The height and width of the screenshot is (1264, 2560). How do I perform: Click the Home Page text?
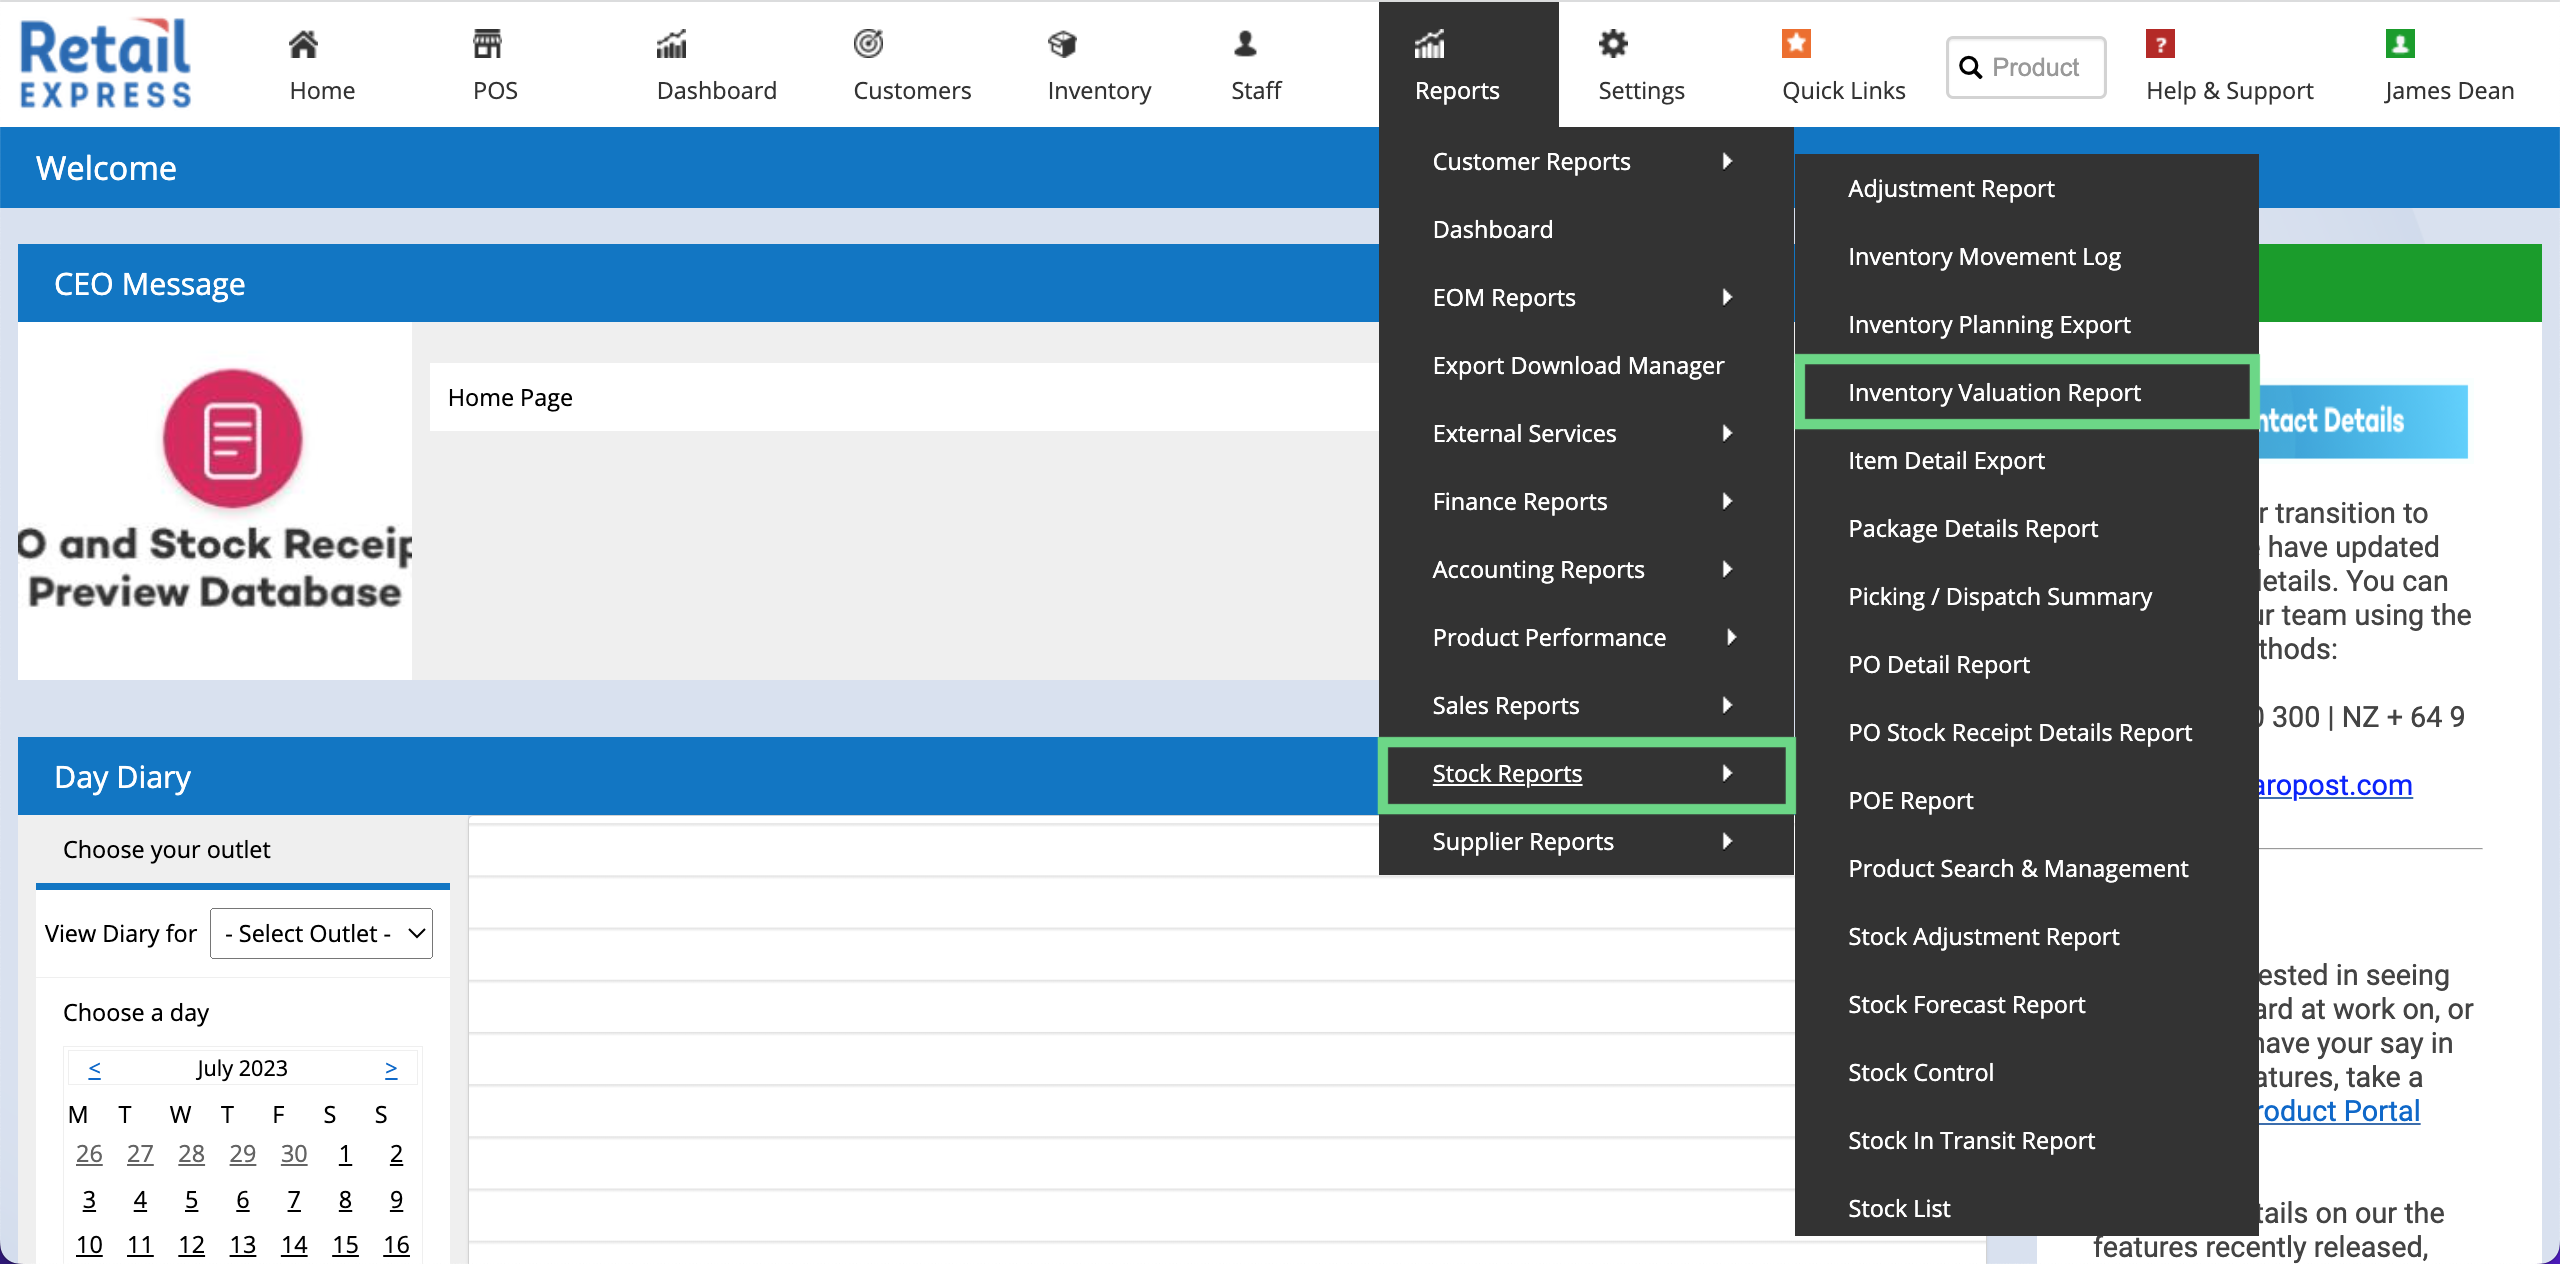click(x=510, y=397)
